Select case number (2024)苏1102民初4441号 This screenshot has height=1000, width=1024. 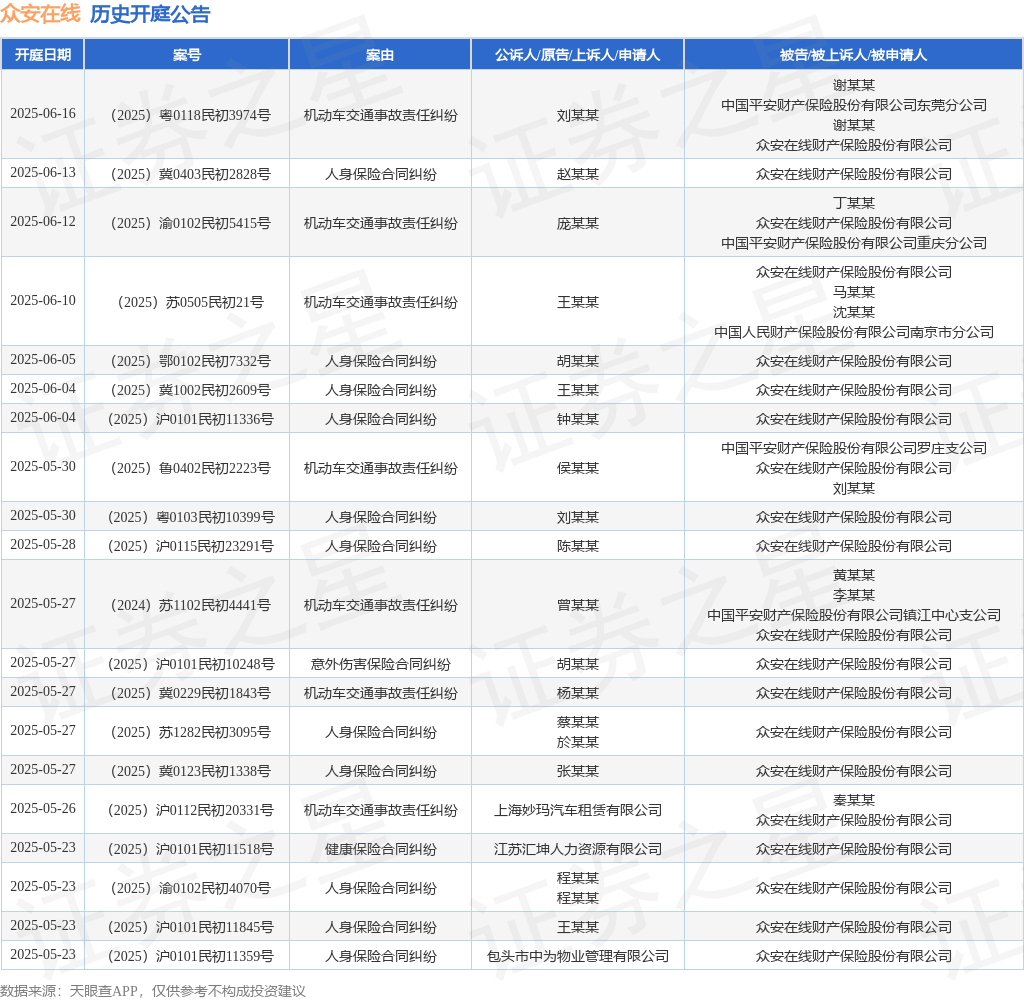pyautogui.click(x=191, y=605)
